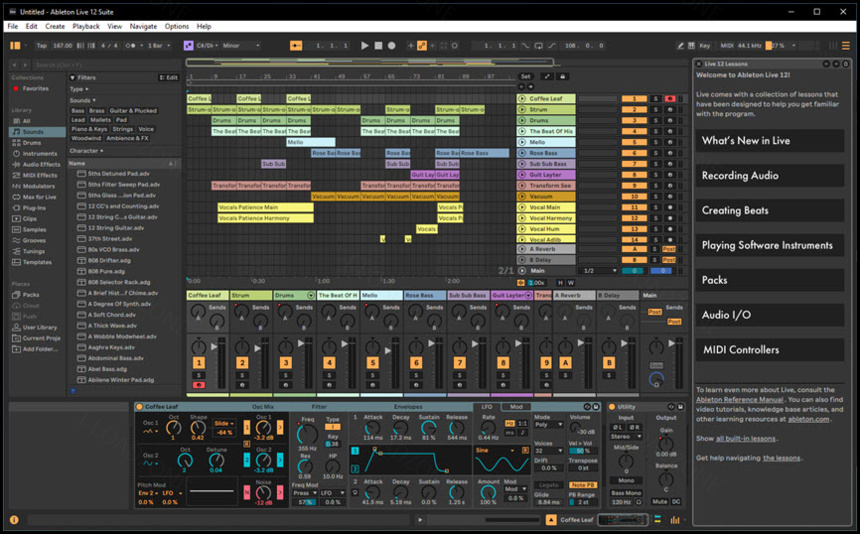Screen dimensions: 860x534
Task: Toggle the Utility device activator
Action: pos(612,407)
